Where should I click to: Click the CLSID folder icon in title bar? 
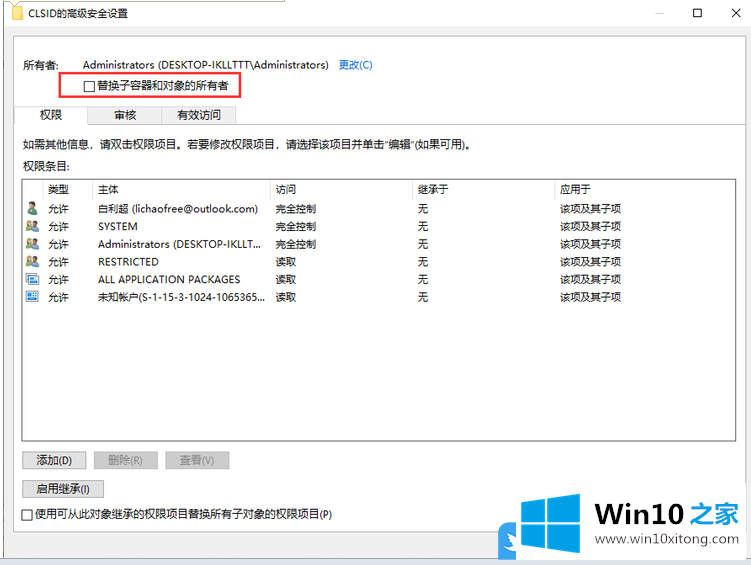click(x=17, y=12)
